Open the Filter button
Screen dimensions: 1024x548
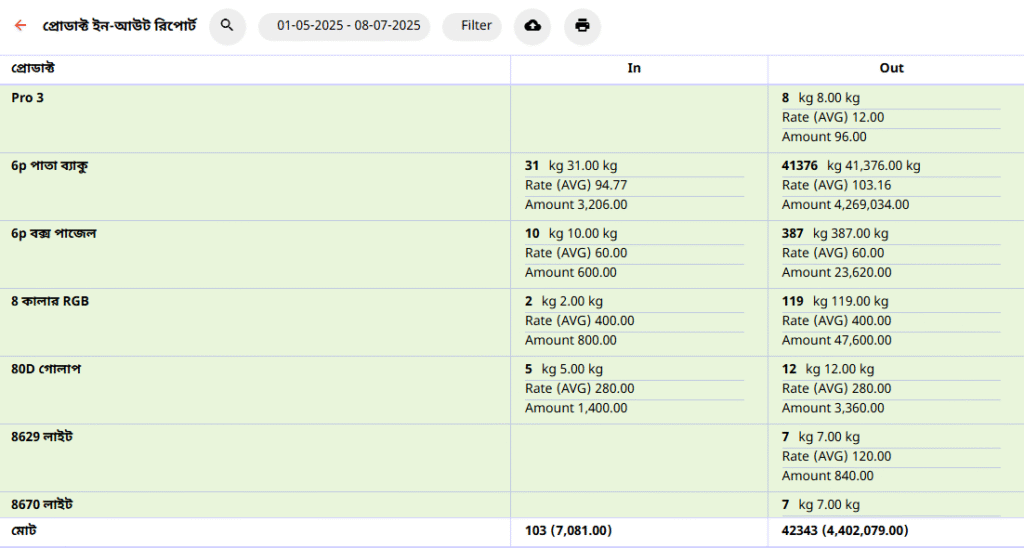(x=472, y=26)
